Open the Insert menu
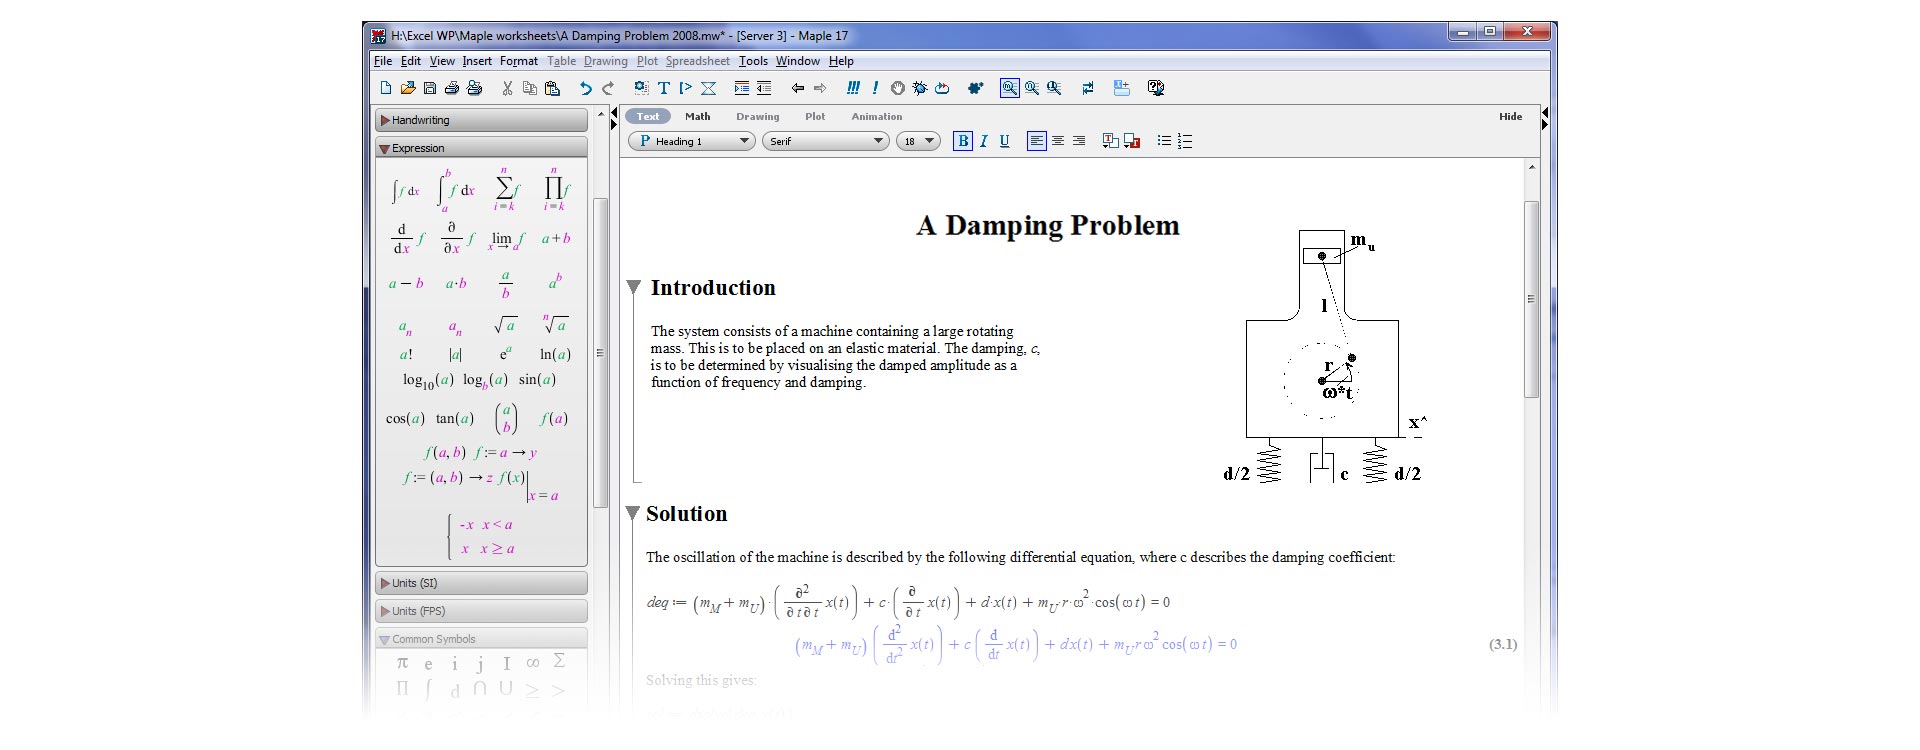This screenshot has height=750, width=1920. pyautogui.click(x=477, y=61)
